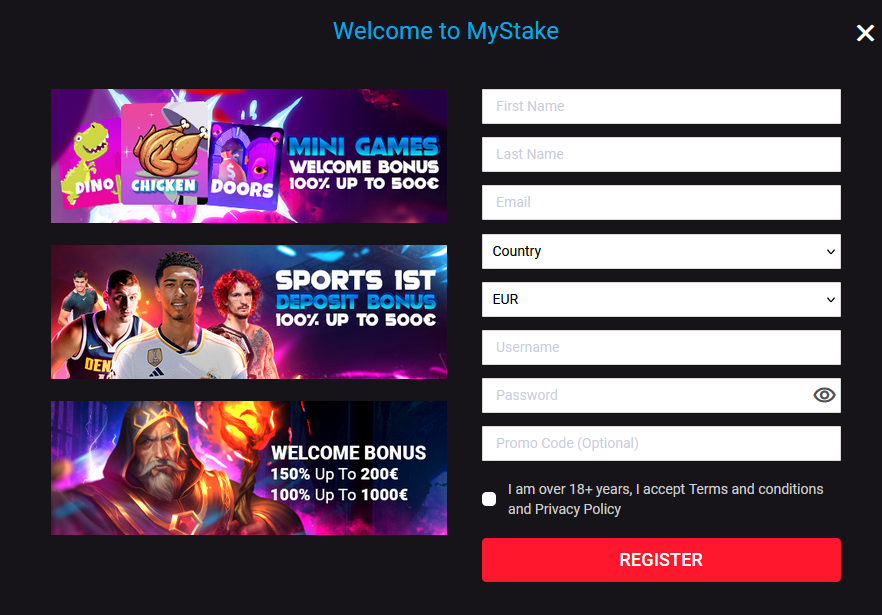Image resolution: width=882 pixels, height=615 pixels.
Task: Click into the Last Name field
Action: pyautogui.click(x=661, y=154)
